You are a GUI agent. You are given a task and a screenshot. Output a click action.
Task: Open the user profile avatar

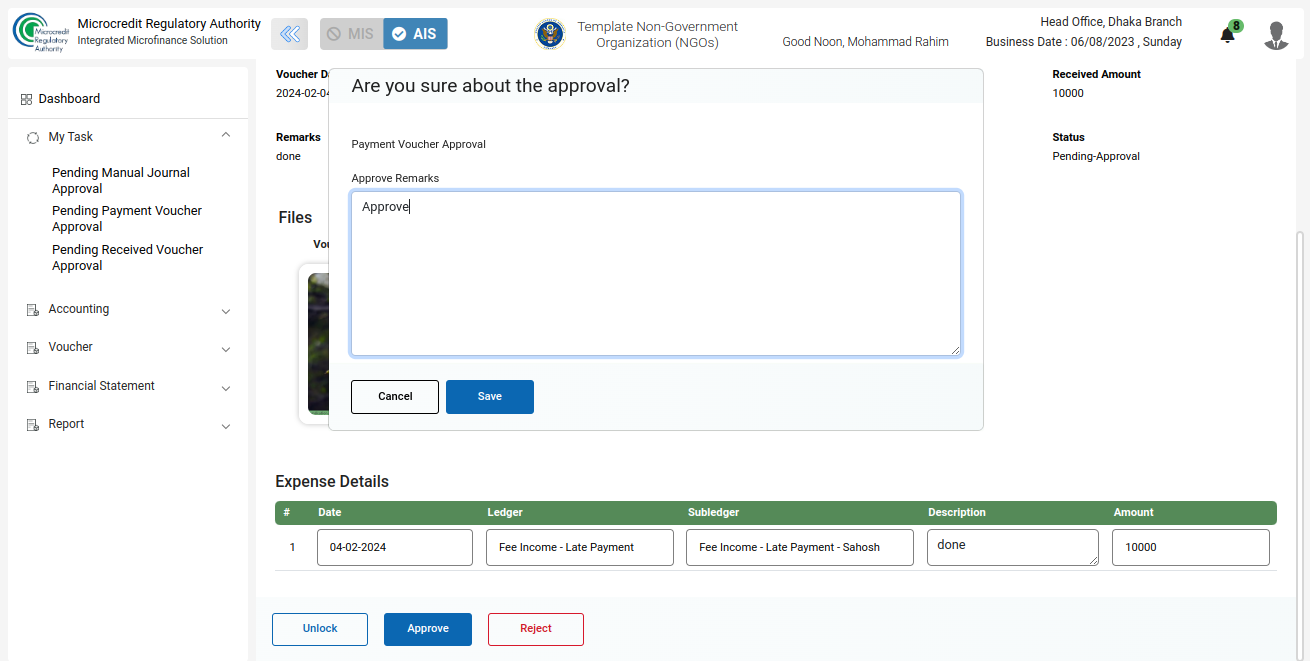[x=1276, y=35]
